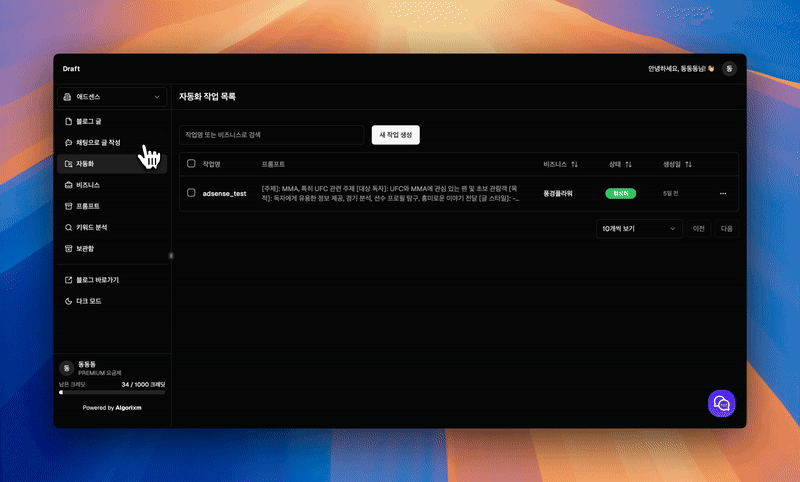Click the archive icon beside 프롬프트
The image size is (800, 482).
tap(68, 206)
